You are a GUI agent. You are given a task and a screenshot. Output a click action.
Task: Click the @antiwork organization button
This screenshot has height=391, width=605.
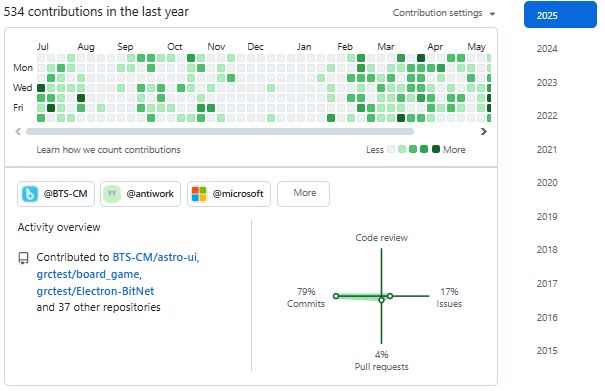(x=140, y=194)
